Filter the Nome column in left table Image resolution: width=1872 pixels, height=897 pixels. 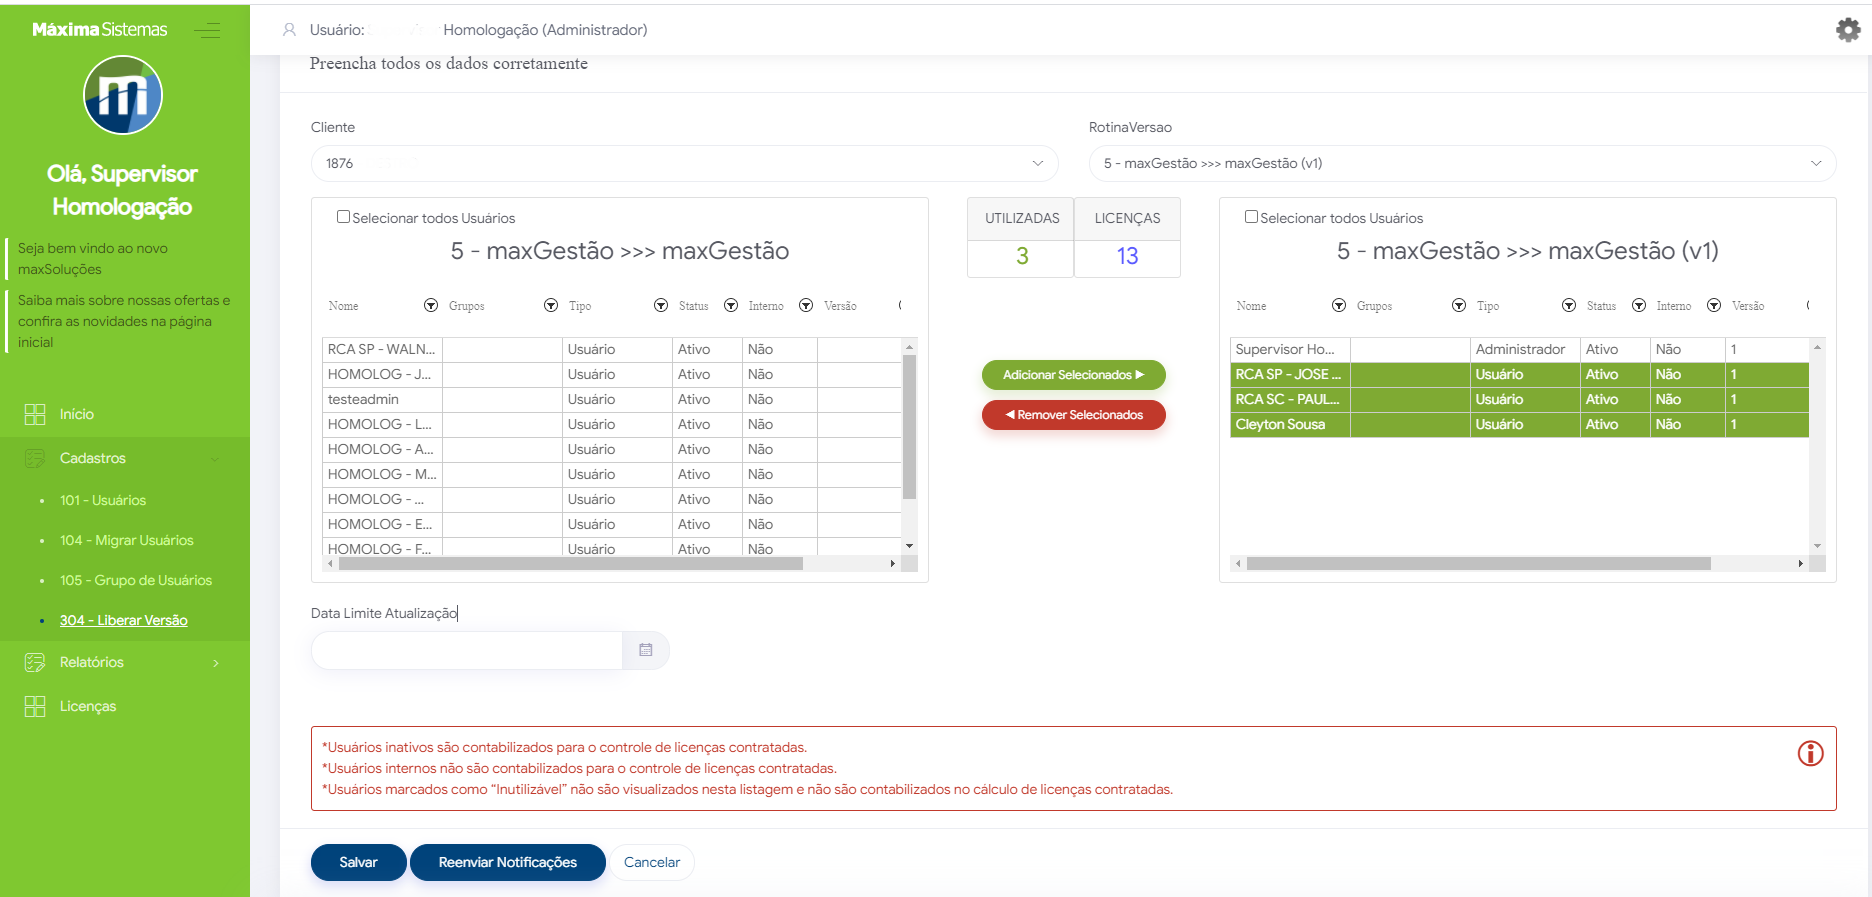tap(431, 305)
